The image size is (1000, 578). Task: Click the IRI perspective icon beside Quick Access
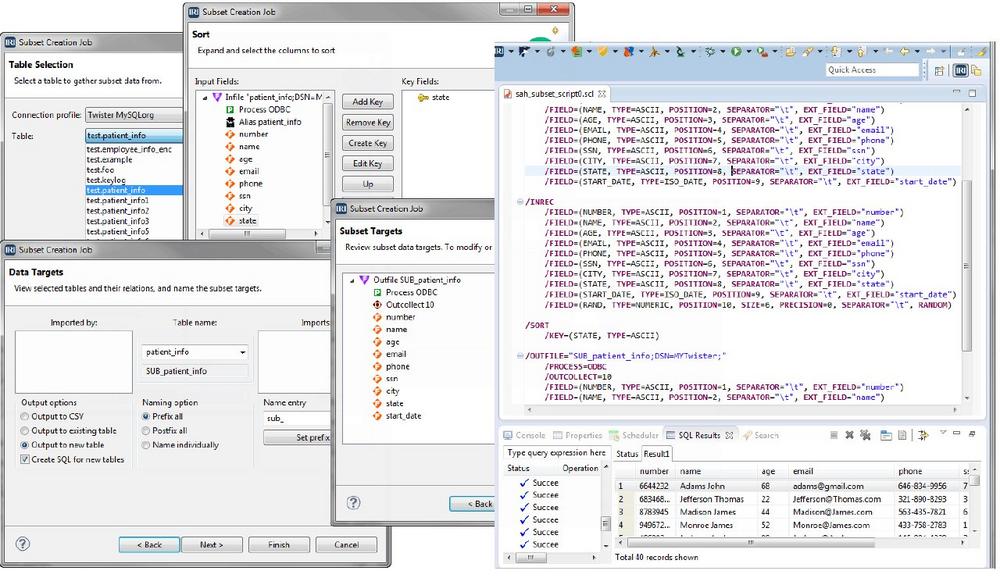[960, 70]
